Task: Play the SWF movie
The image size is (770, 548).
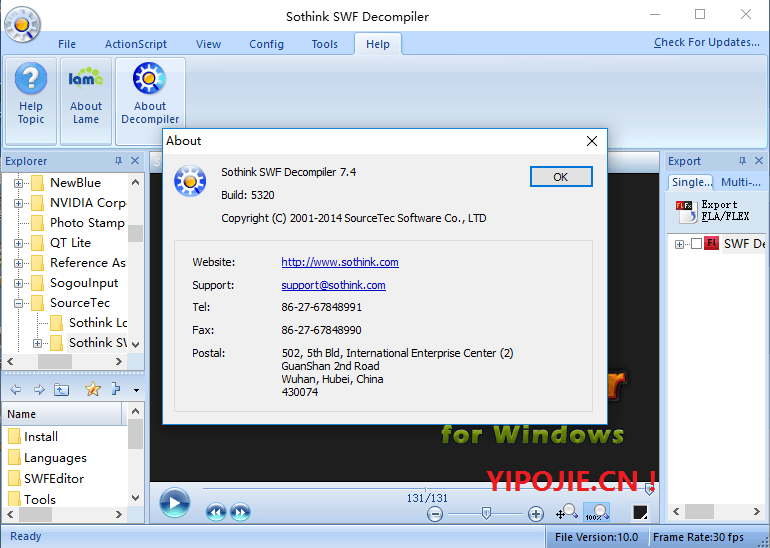Action: [174, 503]
